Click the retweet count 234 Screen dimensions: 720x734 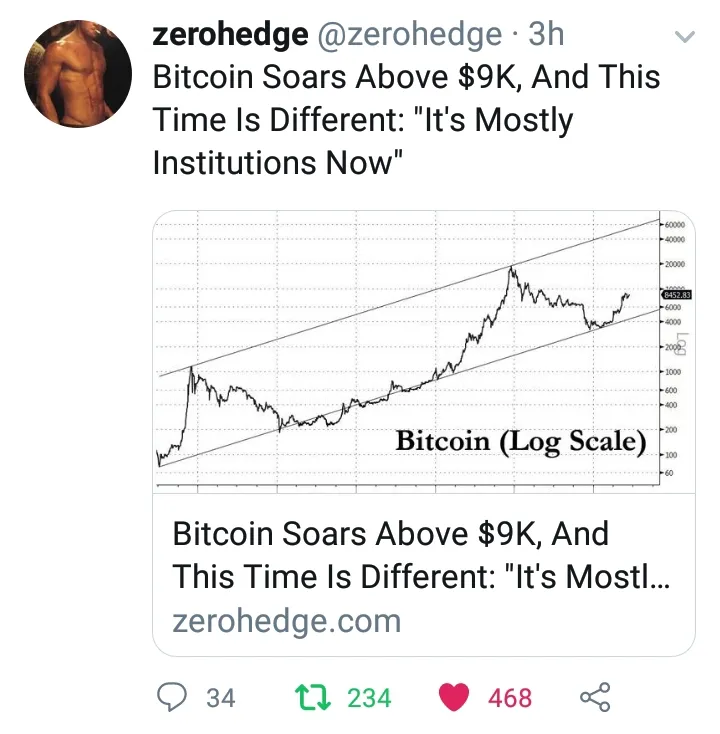point(369,698)
